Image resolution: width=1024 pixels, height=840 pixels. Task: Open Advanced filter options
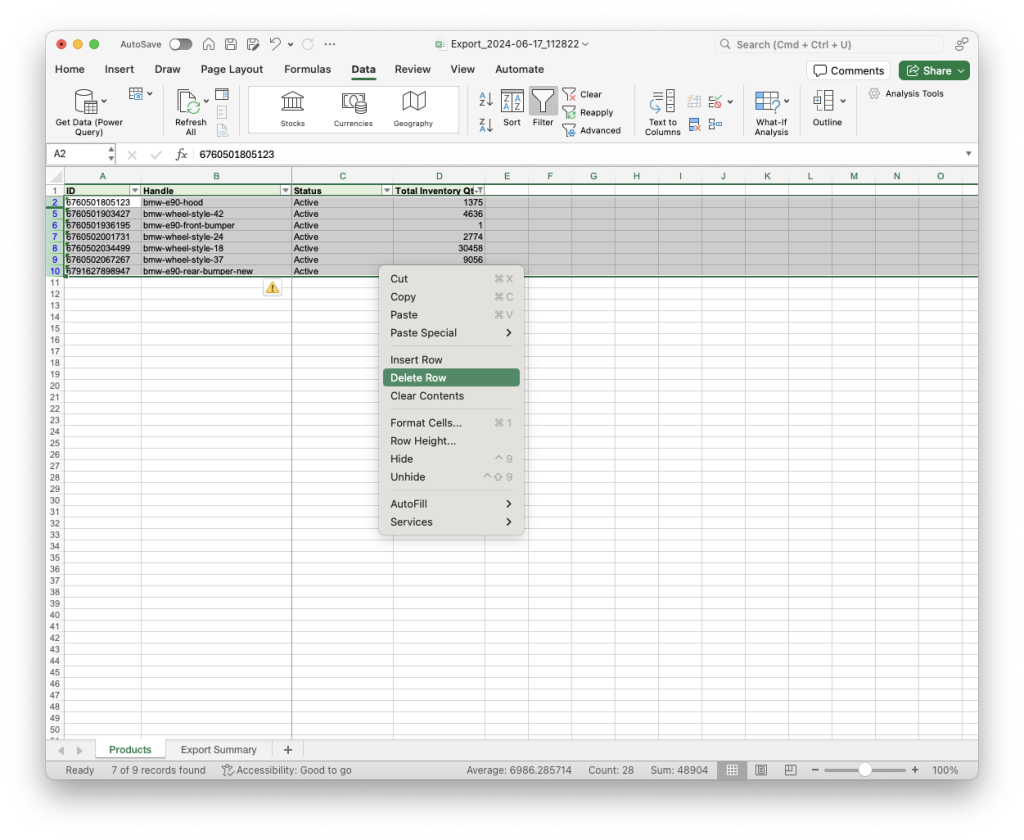pos(594,130)
